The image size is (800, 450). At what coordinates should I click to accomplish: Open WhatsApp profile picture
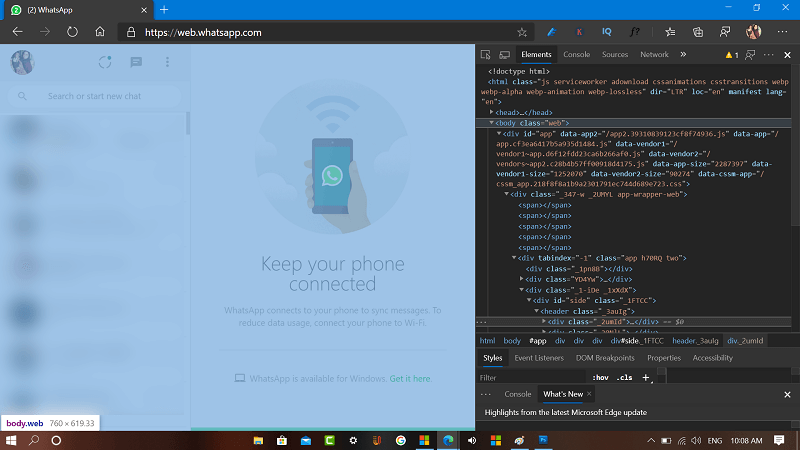point(22,62)
